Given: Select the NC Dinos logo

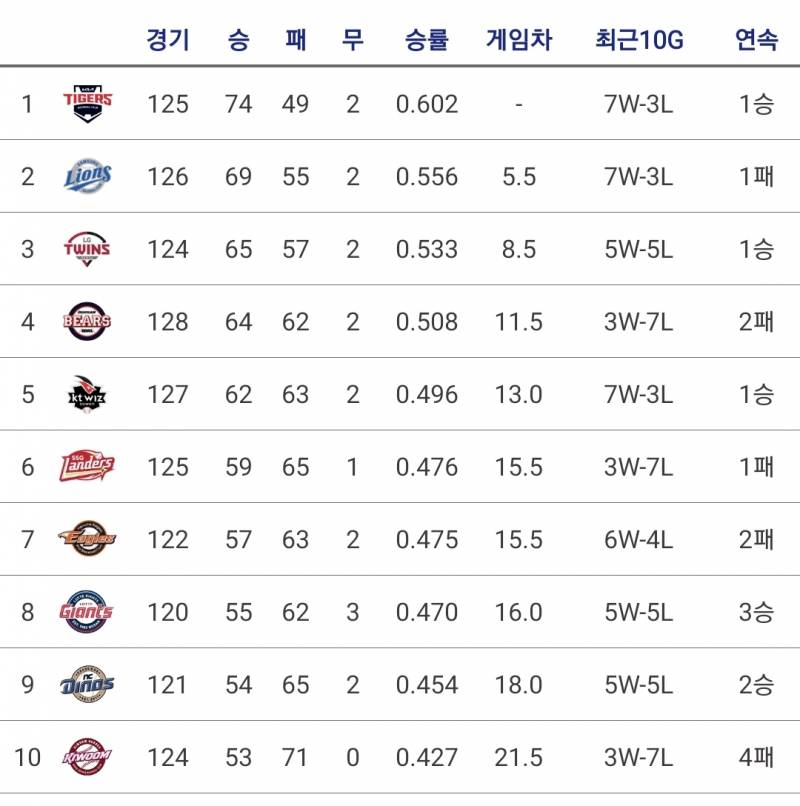Looking at the screenshot, I should [87, 684].
